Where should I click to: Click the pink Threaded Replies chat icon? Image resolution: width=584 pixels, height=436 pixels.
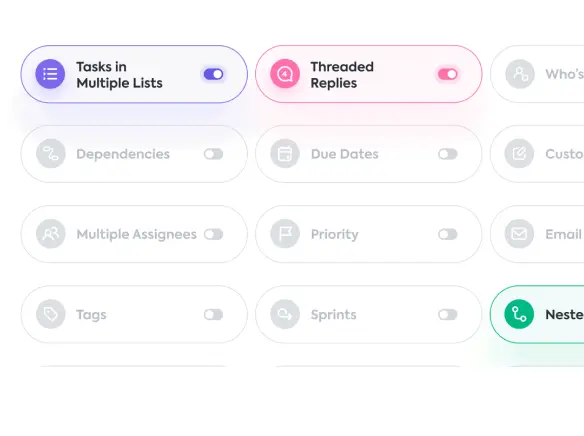pos(285,74)
